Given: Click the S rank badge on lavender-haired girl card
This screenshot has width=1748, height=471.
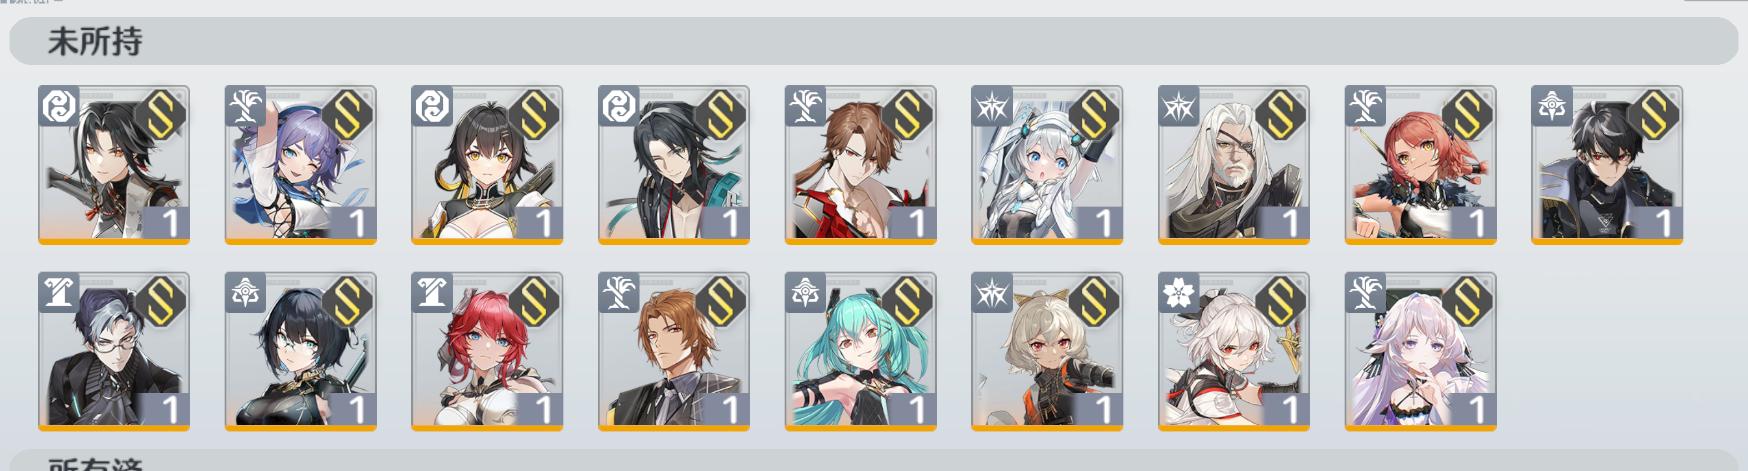Looking at the screenshot, I should 1467,300.
